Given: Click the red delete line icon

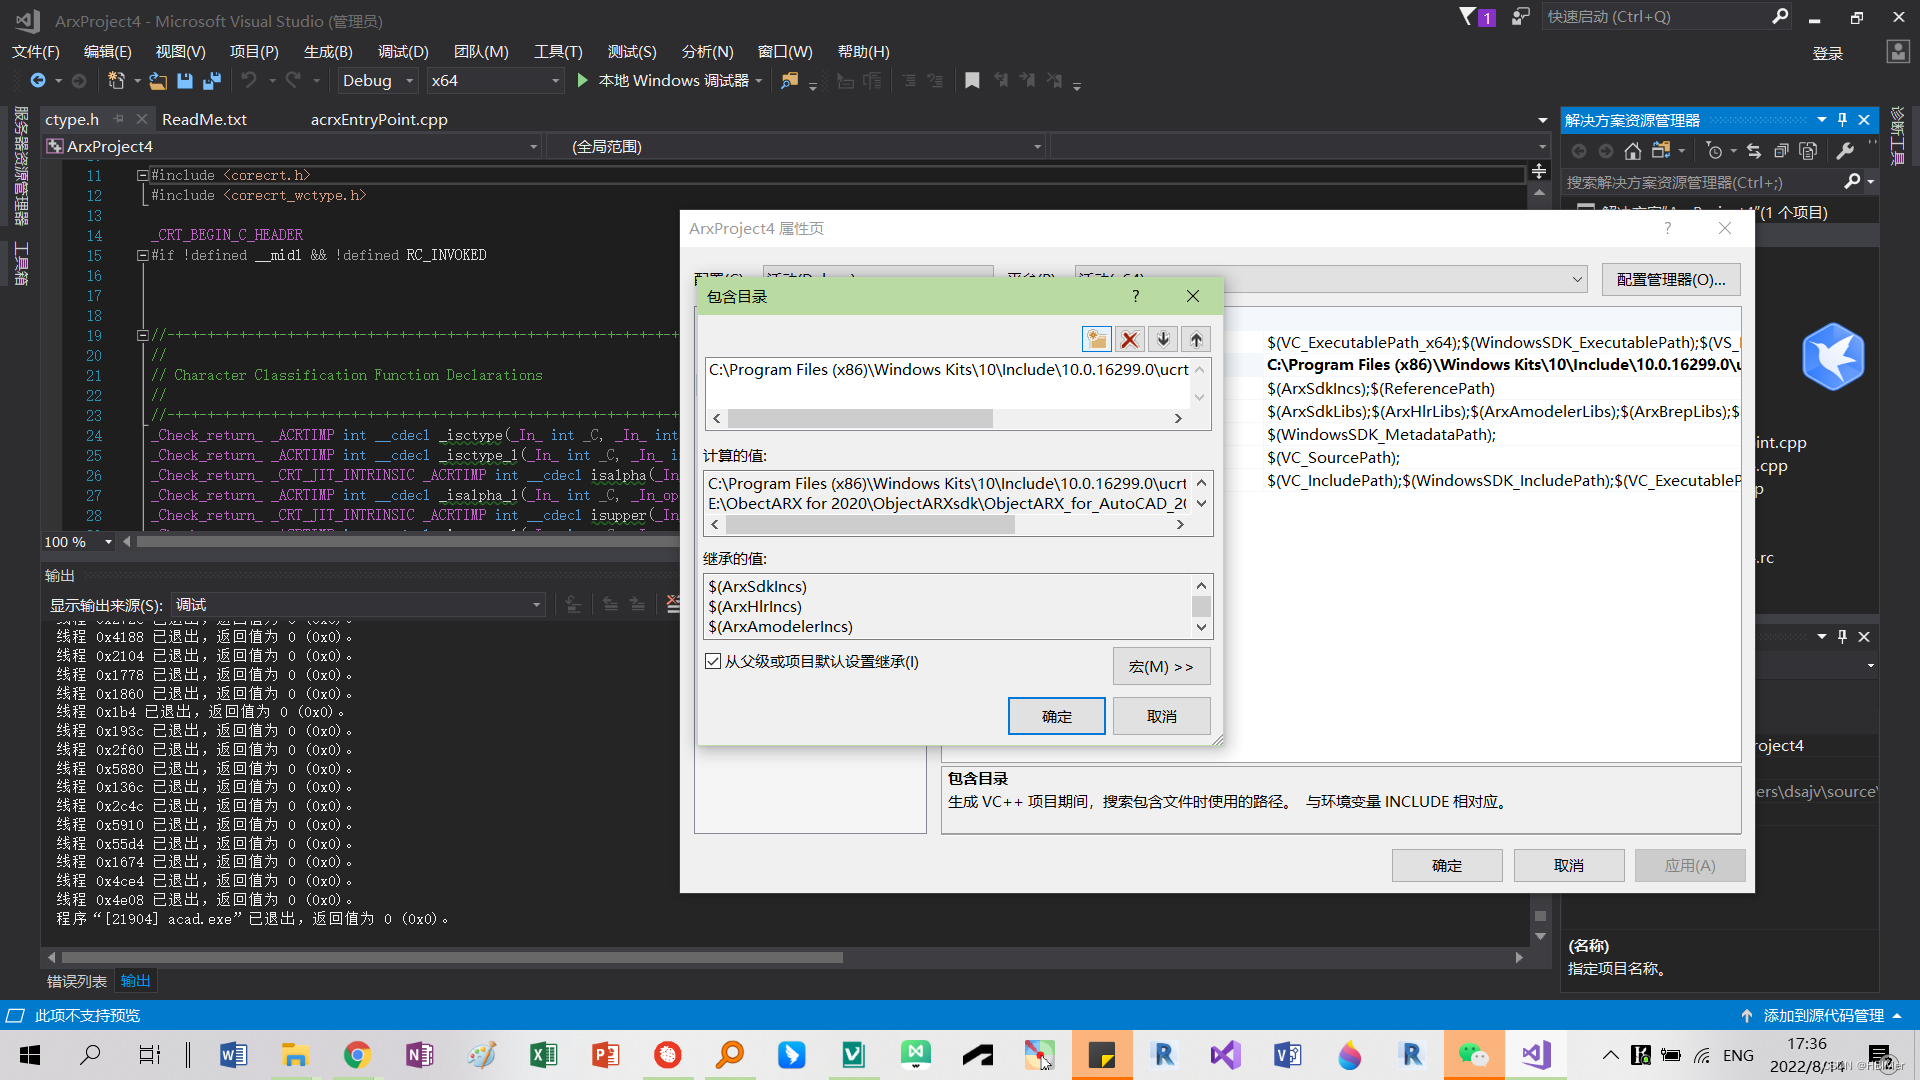Looking at the screenshot, I should (x=1130, y=339).
